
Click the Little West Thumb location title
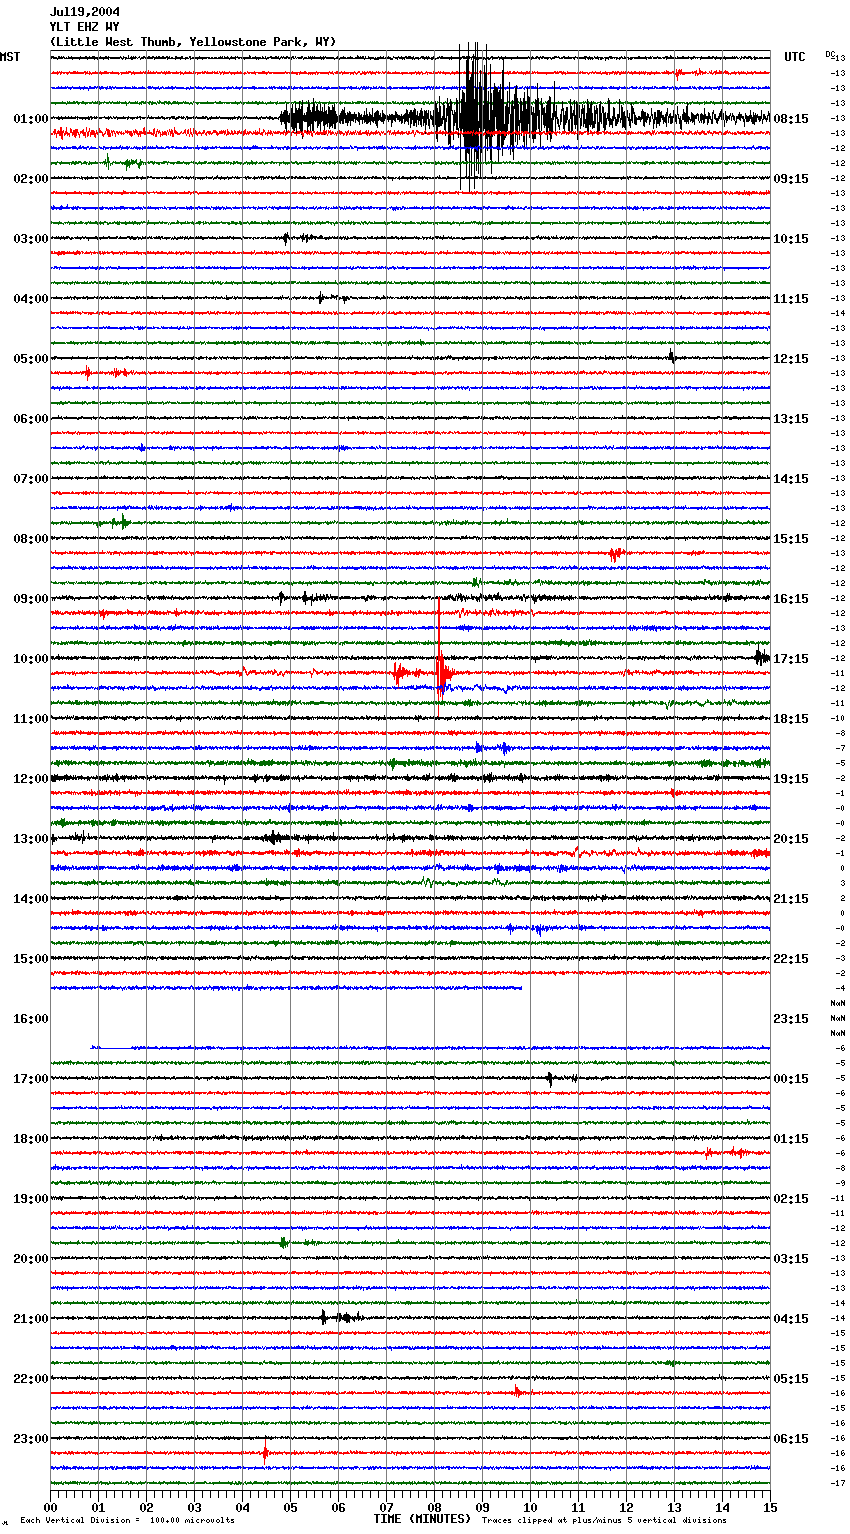193,42
